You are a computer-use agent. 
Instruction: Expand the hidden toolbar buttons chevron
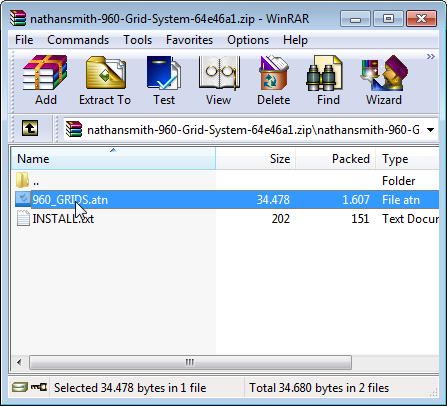pyautogui.click(x=431, y=56)
